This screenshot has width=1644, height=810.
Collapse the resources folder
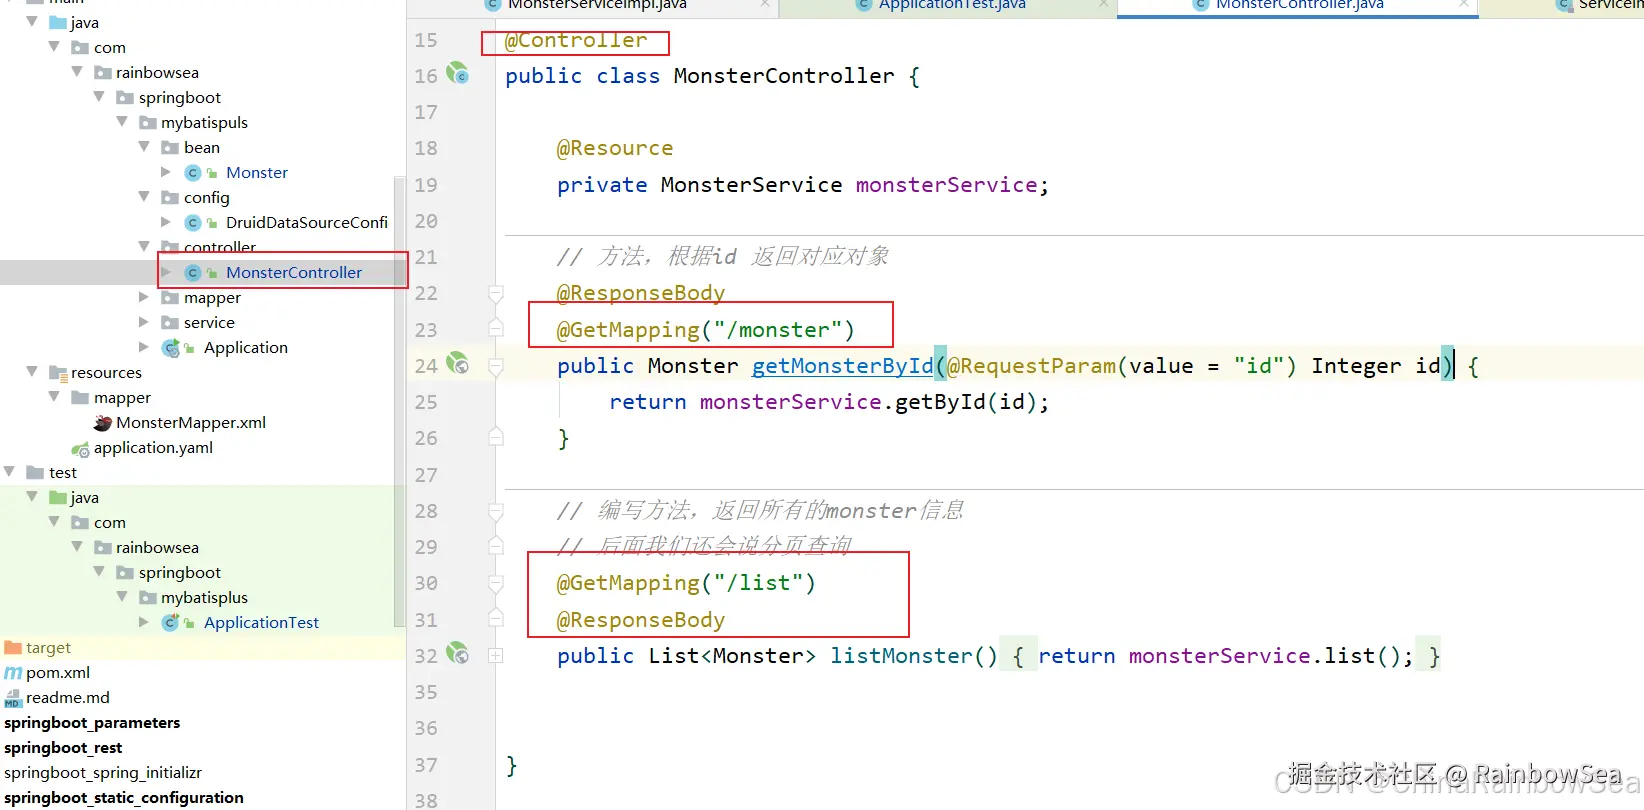32,371
